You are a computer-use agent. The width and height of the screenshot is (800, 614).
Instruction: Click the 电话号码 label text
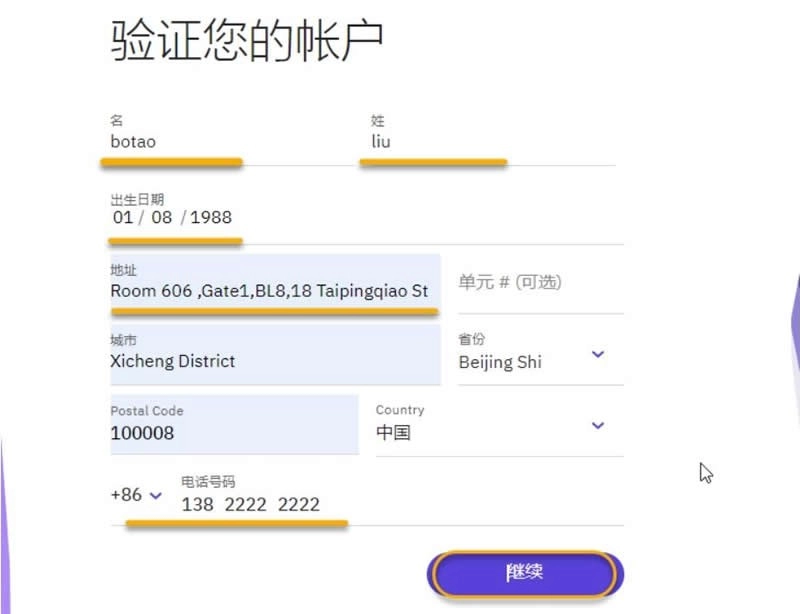208,482
